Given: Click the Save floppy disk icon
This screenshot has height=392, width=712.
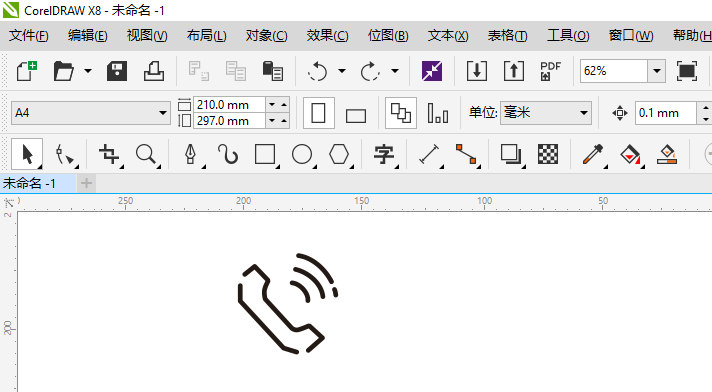Looking at the screenshot, I should point(117,71).
